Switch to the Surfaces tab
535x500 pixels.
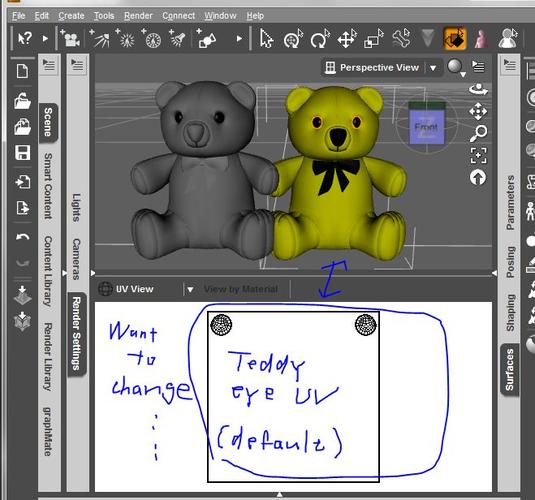pos(509,370)
